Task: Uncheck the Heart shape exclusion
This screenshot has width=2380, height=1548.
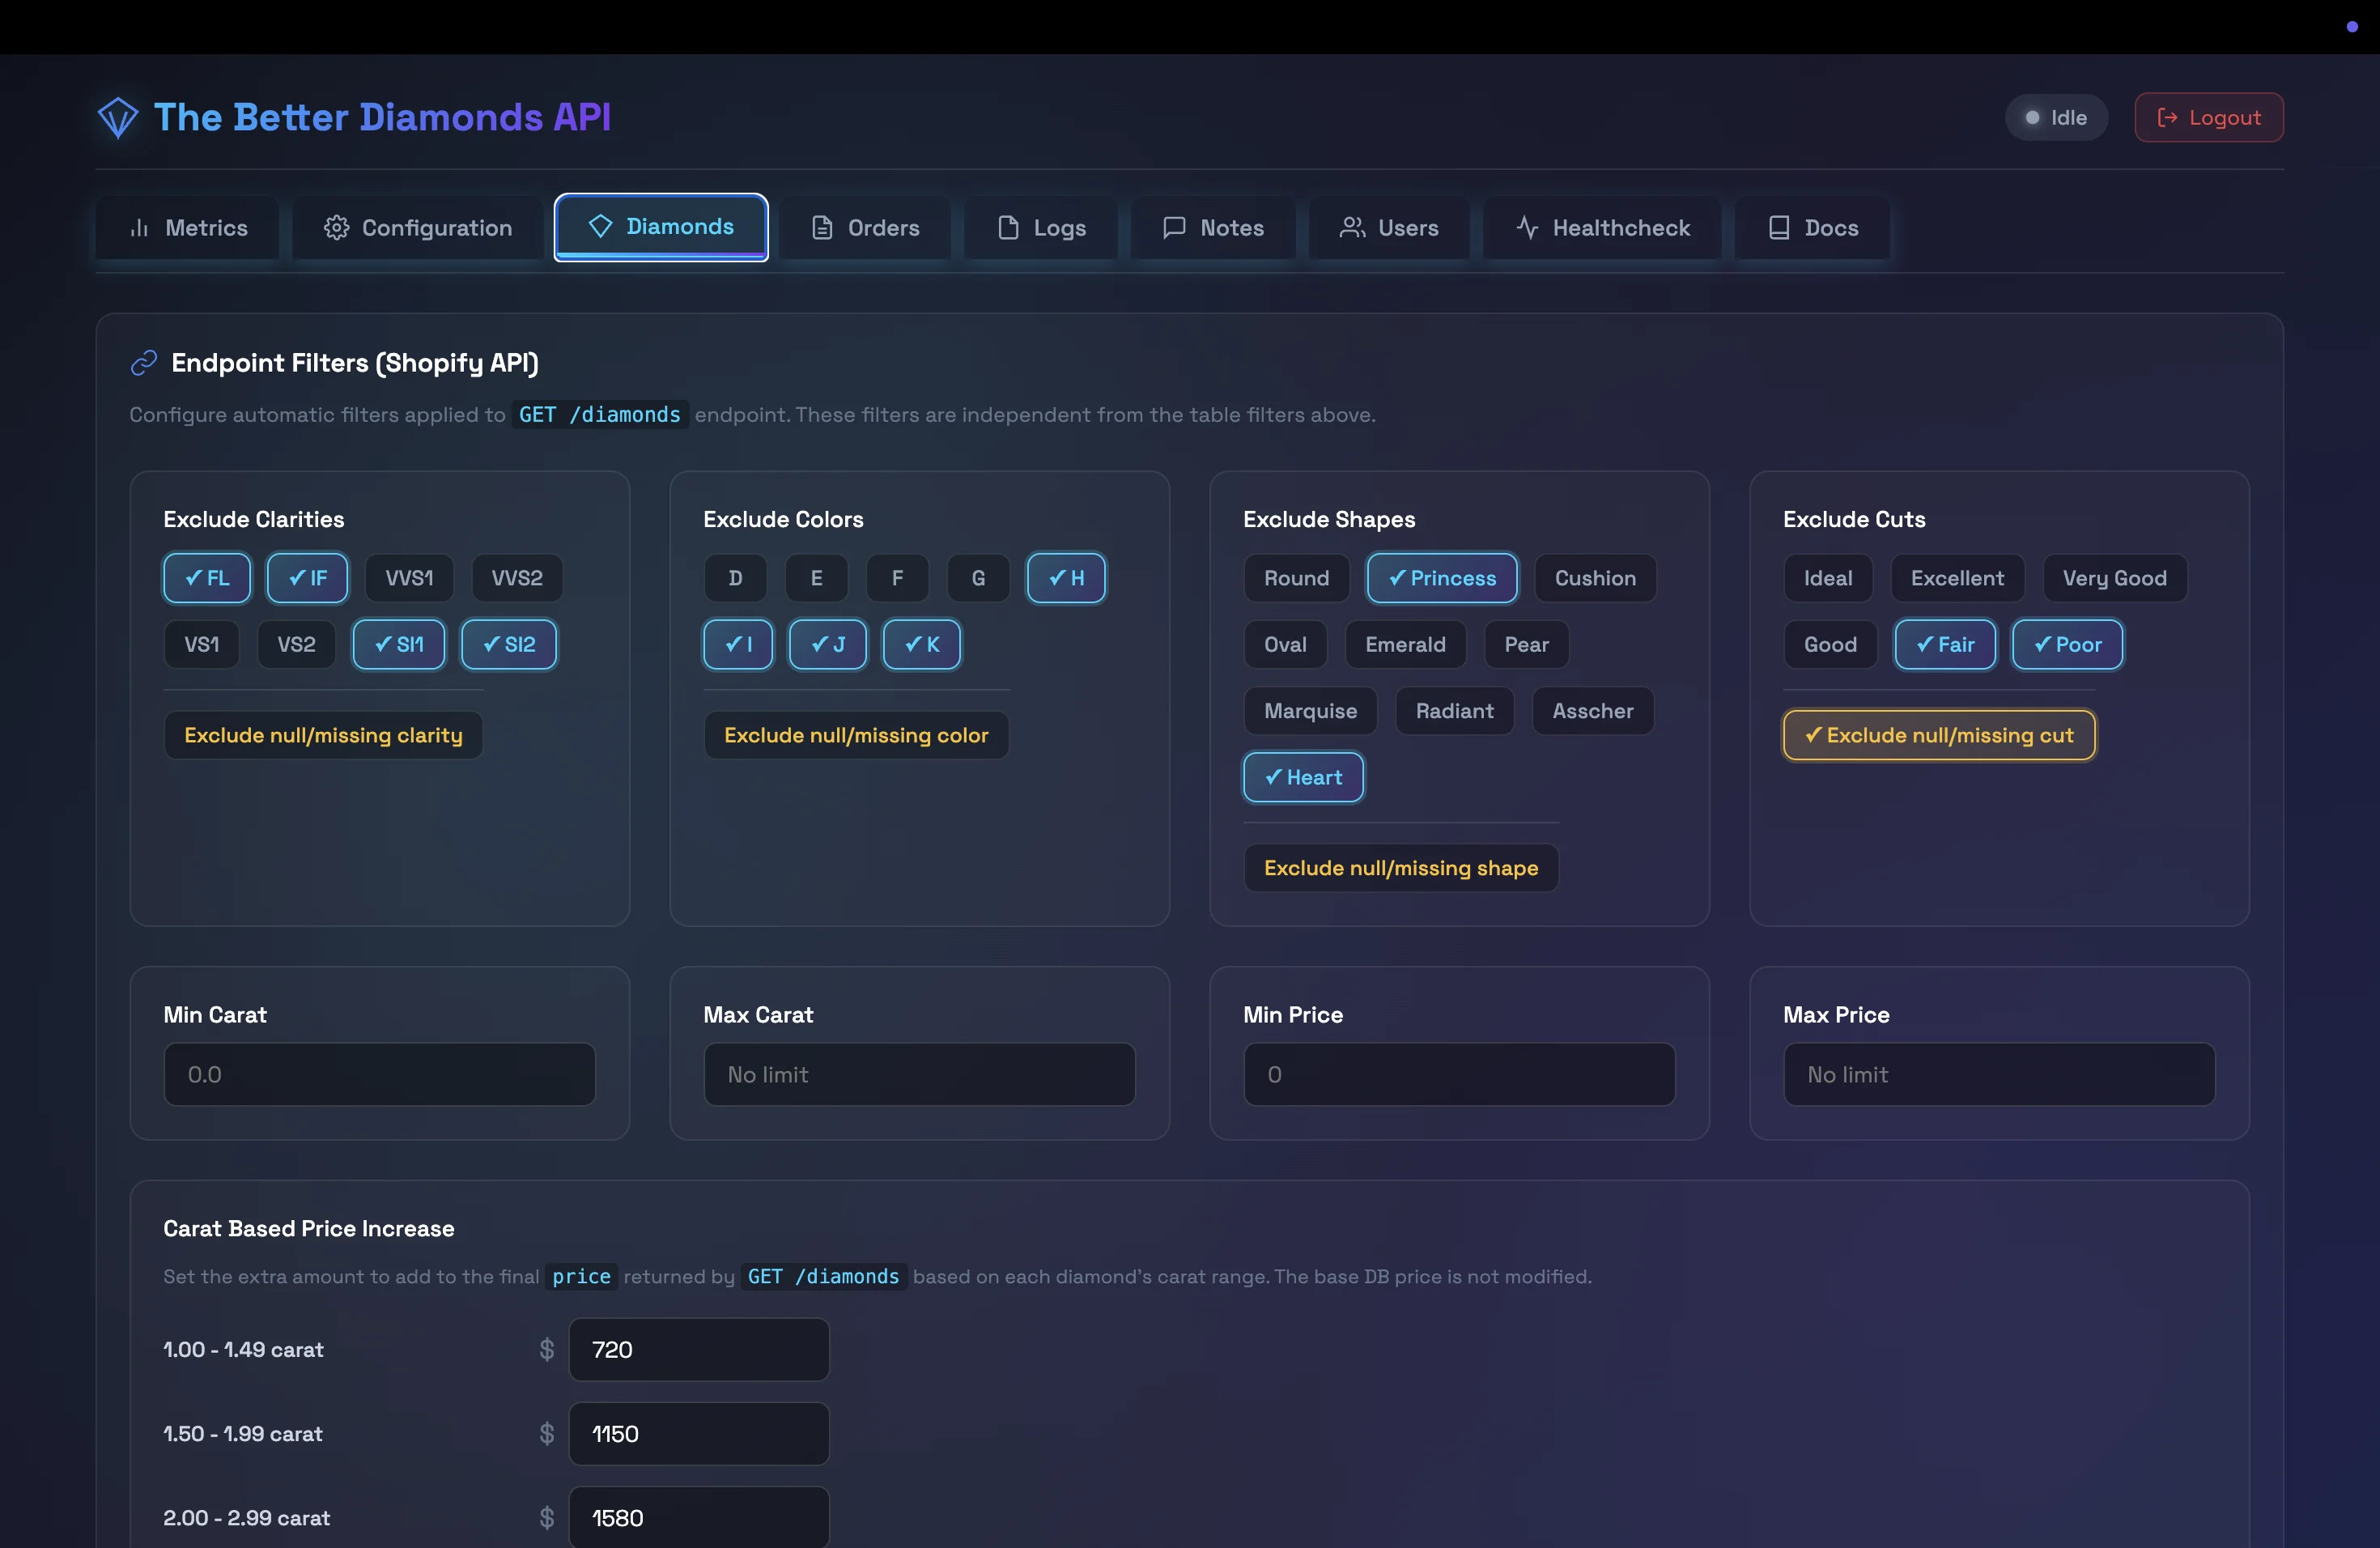Action: 1303,778
